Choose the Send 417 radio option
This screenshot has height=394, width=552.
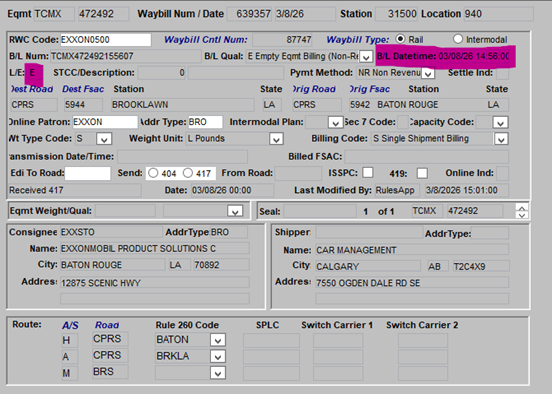(x=188, y=173)
